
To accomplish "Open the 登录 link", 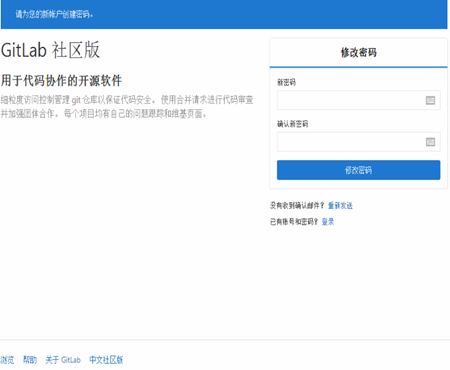I will (x=328, y=222).
